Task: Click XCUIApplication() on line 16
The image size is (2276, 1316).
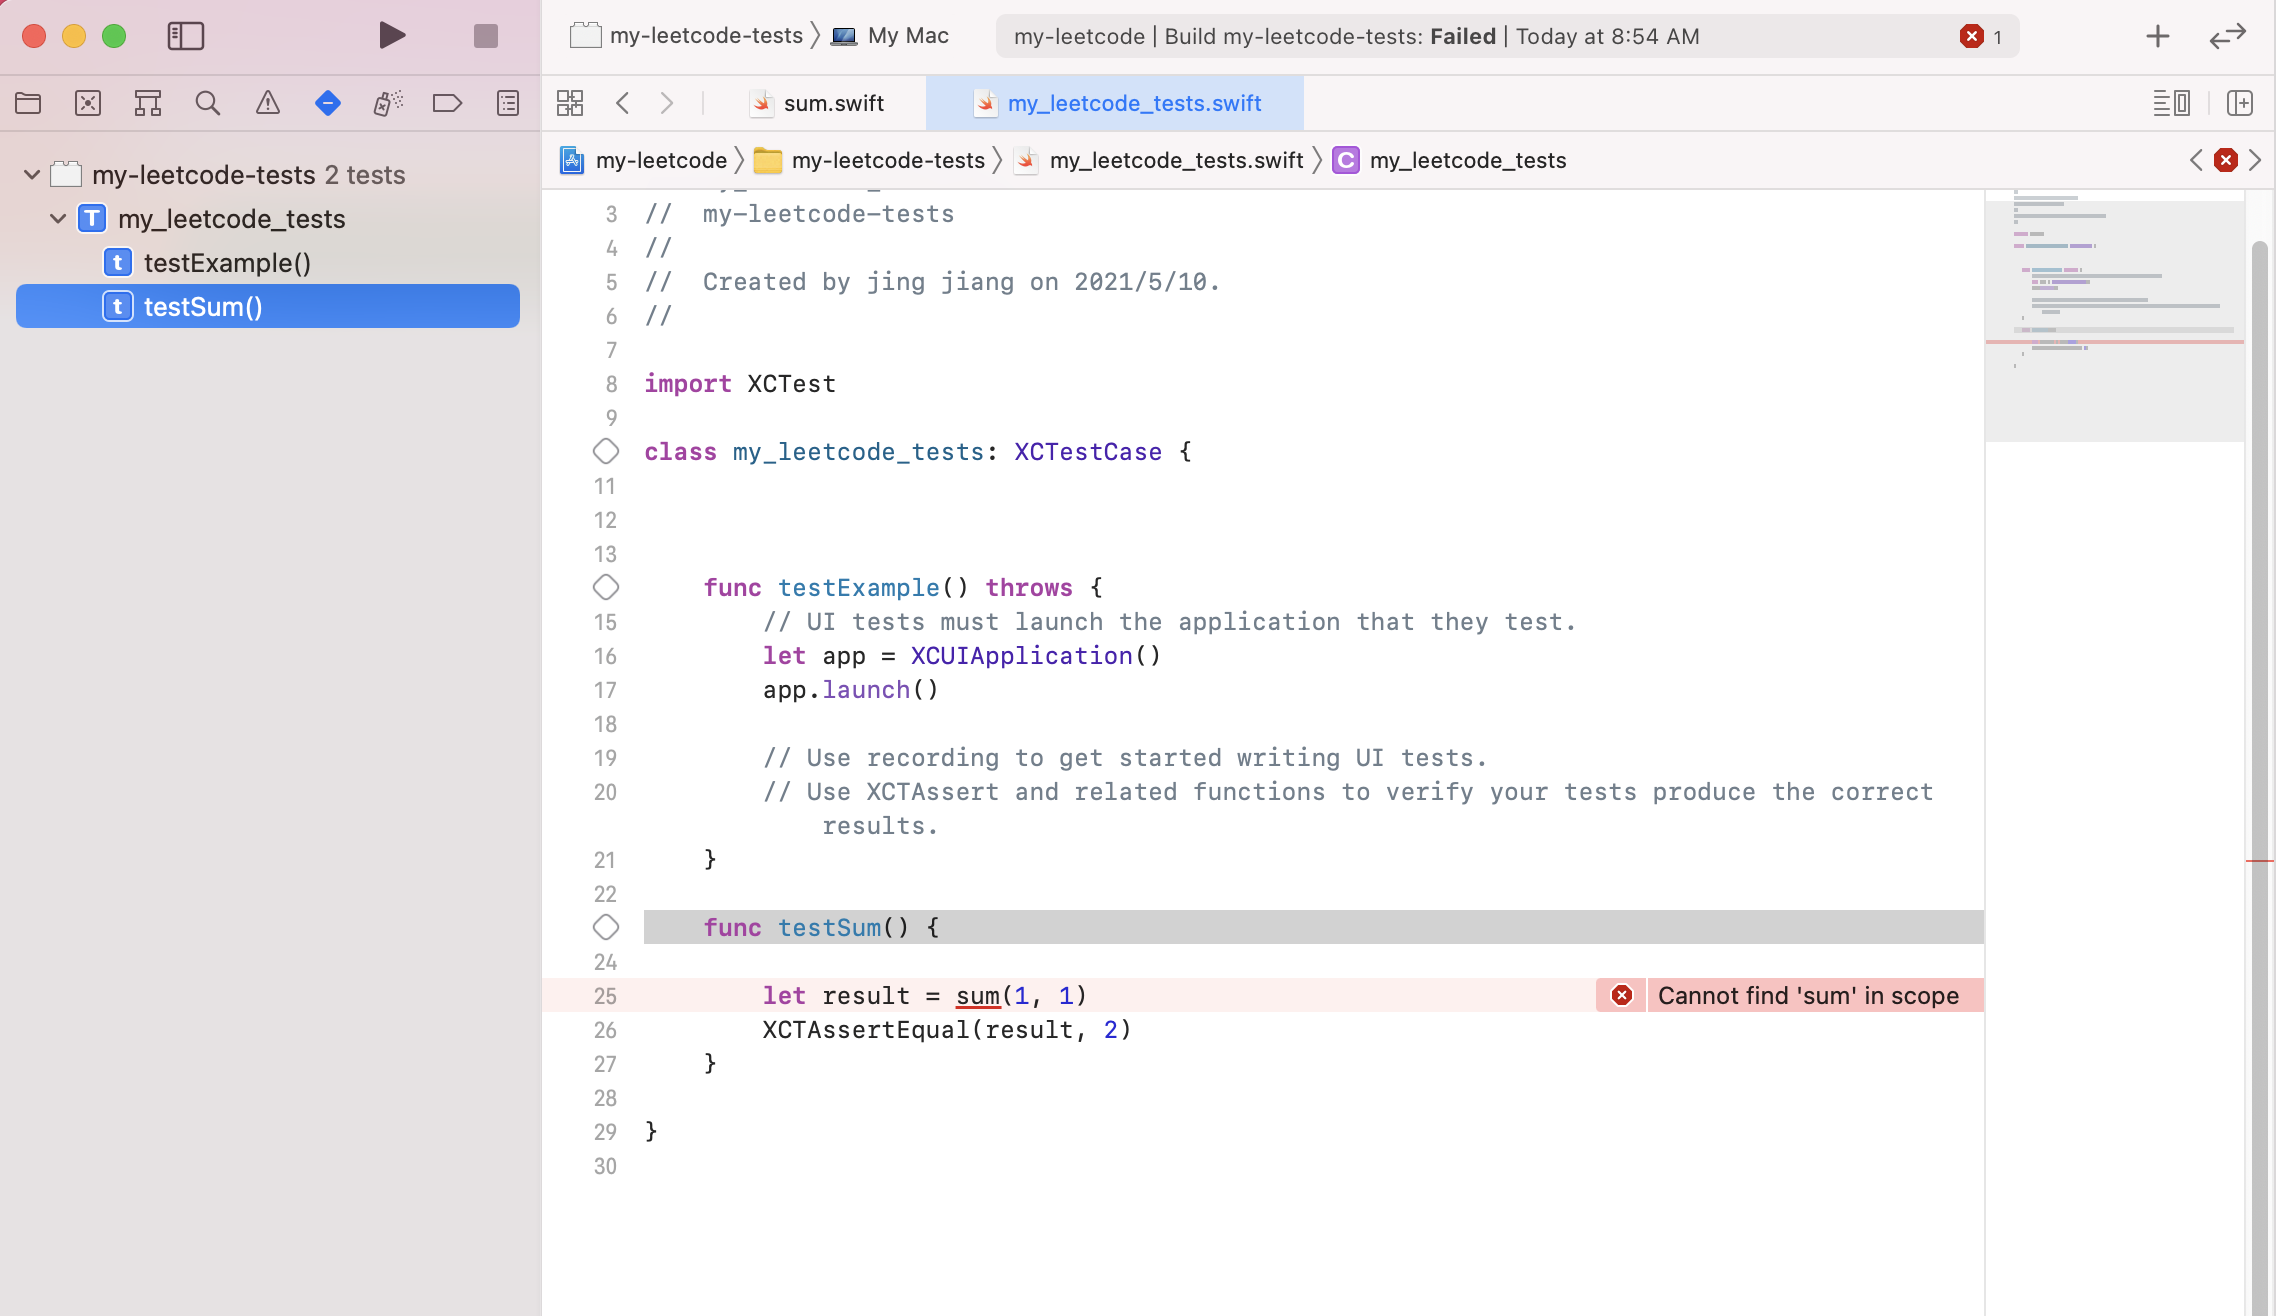Action: pyautogui.click(x=1036, y=656)
